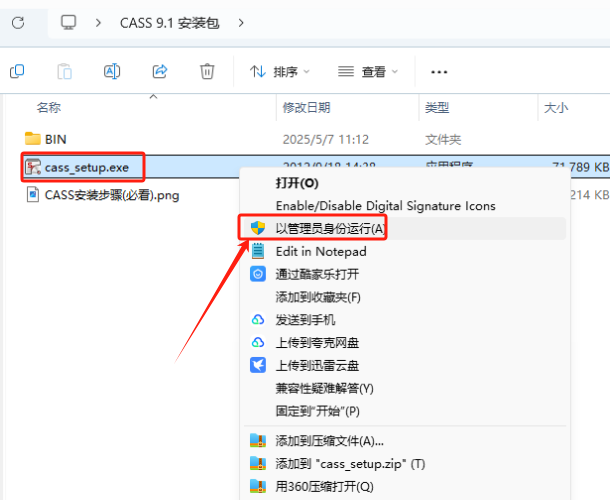Viewport: 610px width, 500px height.
Task: Sort by the 大小 column header
Action: point(556,107)
